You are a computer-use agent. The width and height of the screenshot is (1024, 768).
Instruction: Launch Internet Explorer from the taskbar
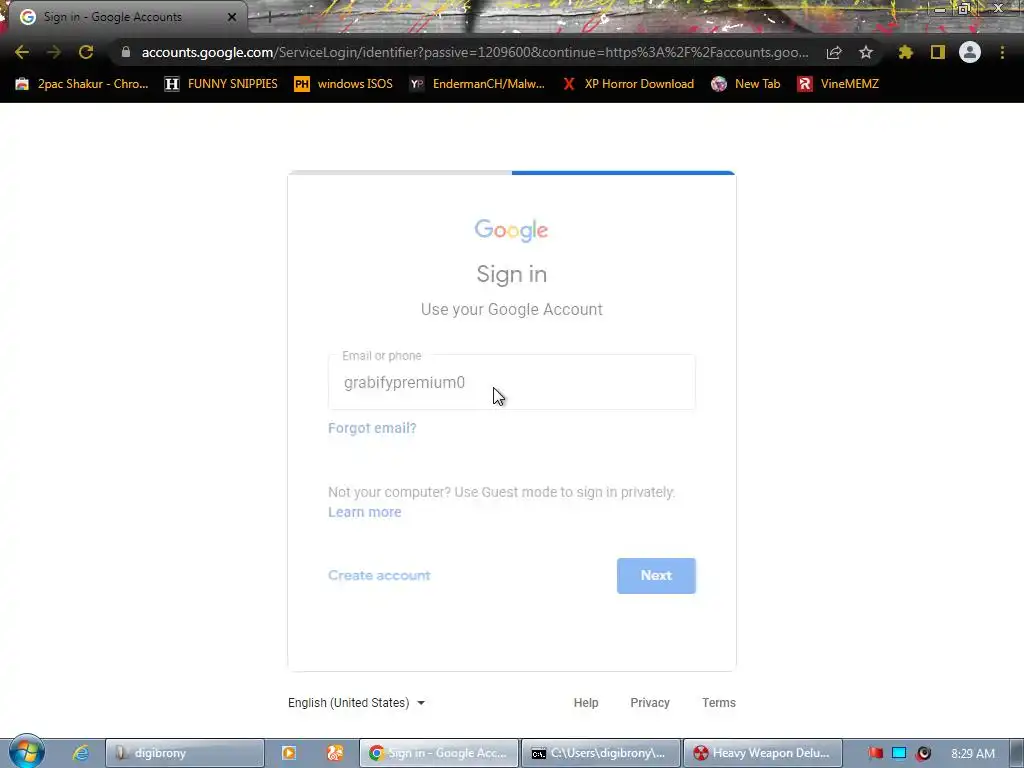tap(80, 753)
